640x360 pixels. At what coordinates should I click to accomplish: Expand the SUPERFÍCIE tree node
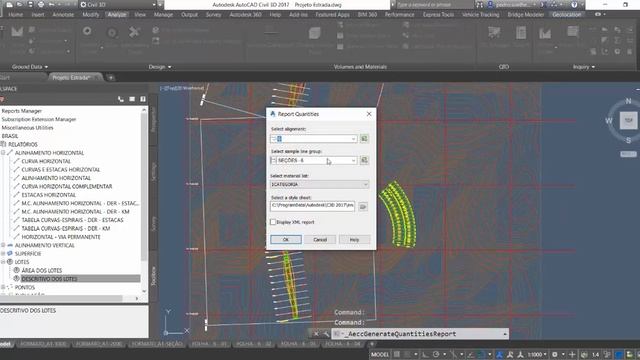[x=3, y=254]
